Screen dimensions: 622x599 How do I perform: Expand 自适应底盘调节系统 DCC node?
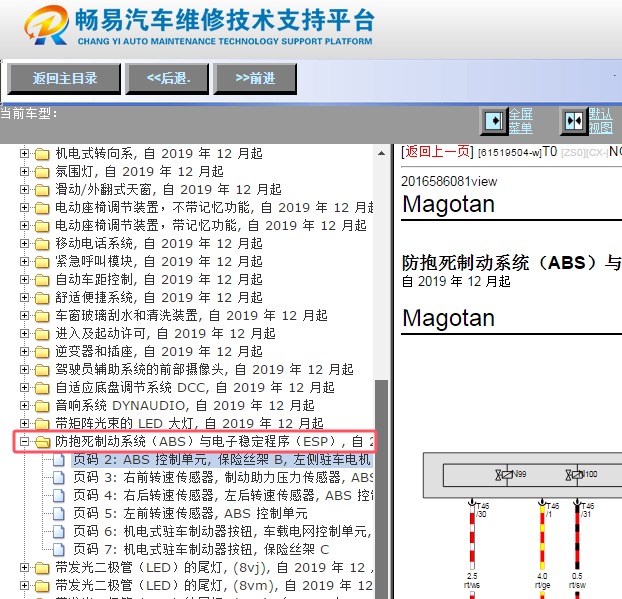(24, 387)
